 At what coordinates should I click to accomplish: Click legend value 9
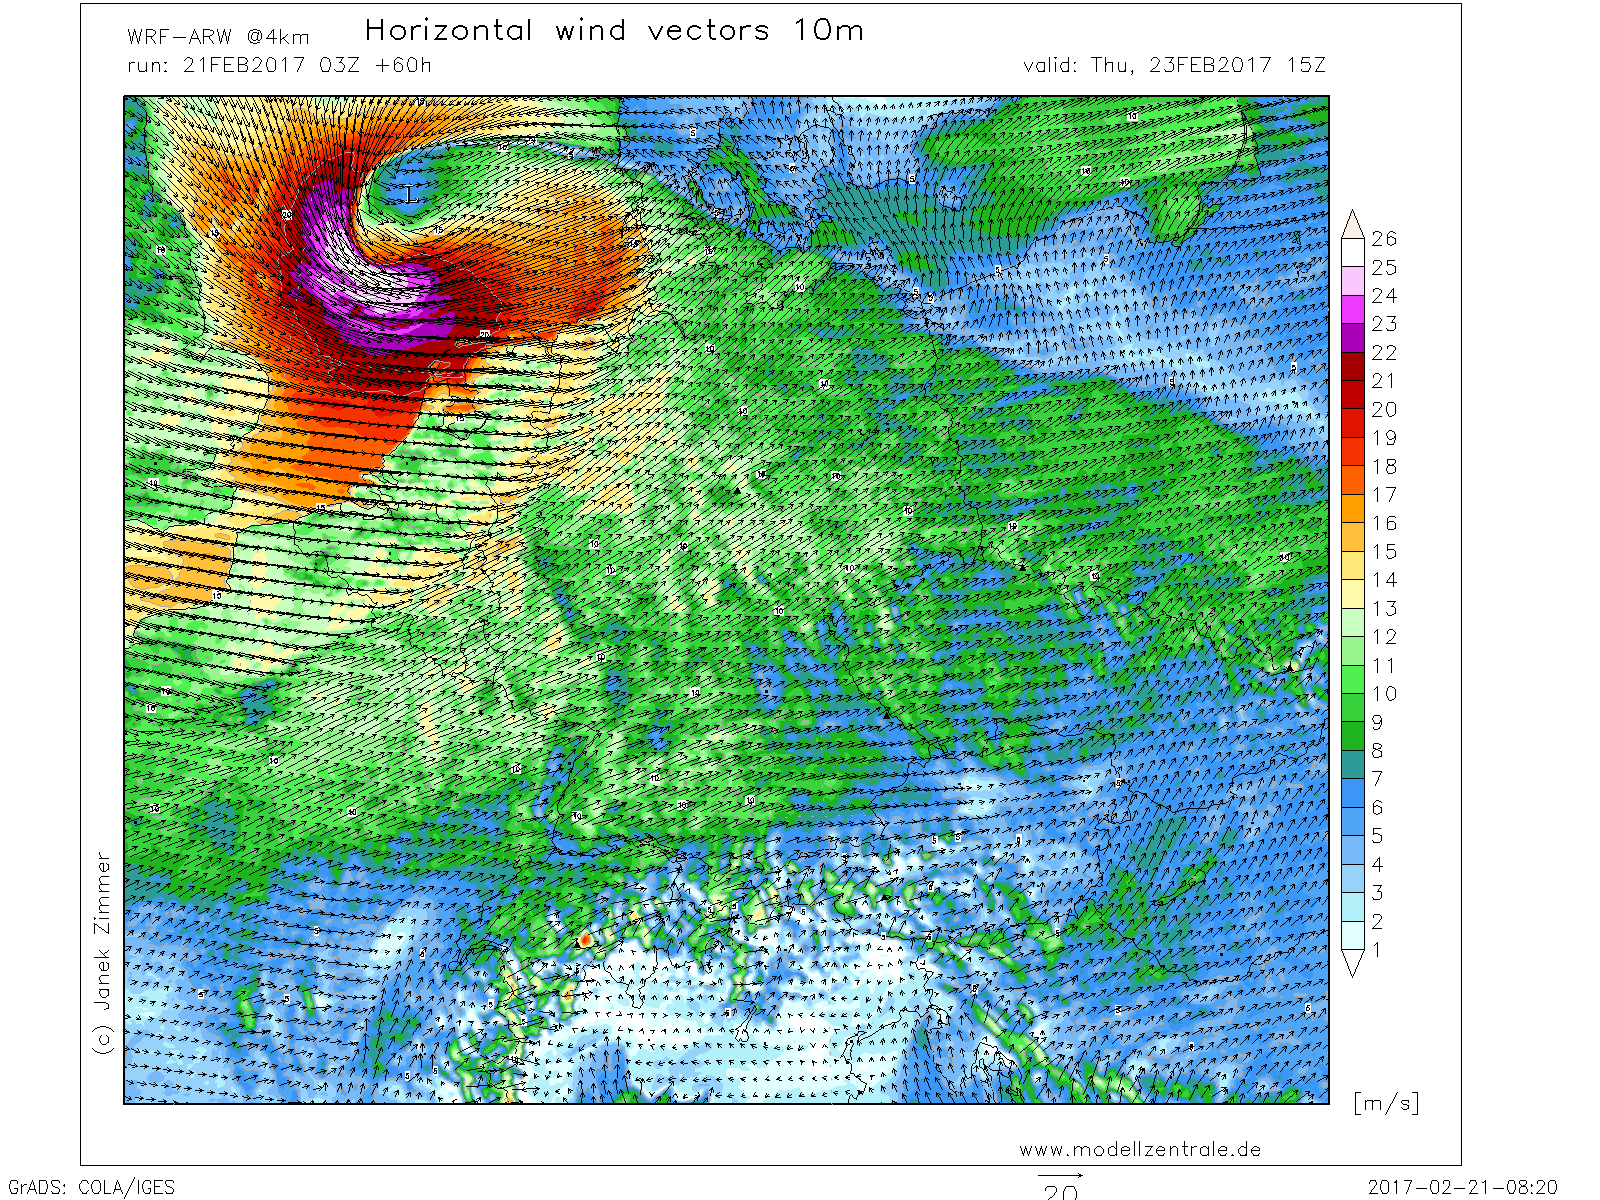coord(1377,722)
